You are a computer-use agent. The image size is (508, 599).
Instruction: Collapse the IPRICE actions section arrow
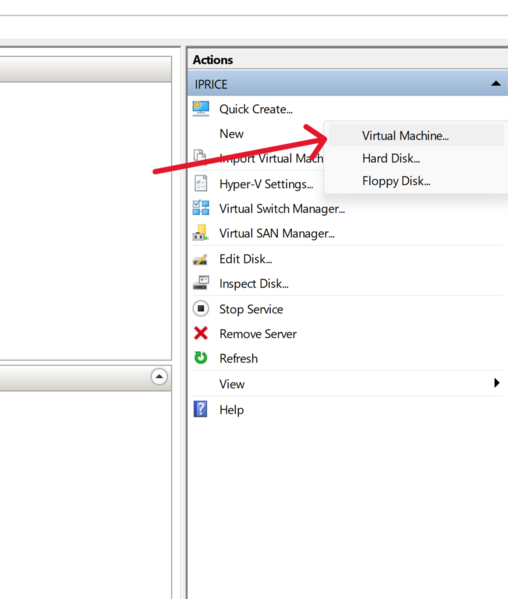pos(496,83)
